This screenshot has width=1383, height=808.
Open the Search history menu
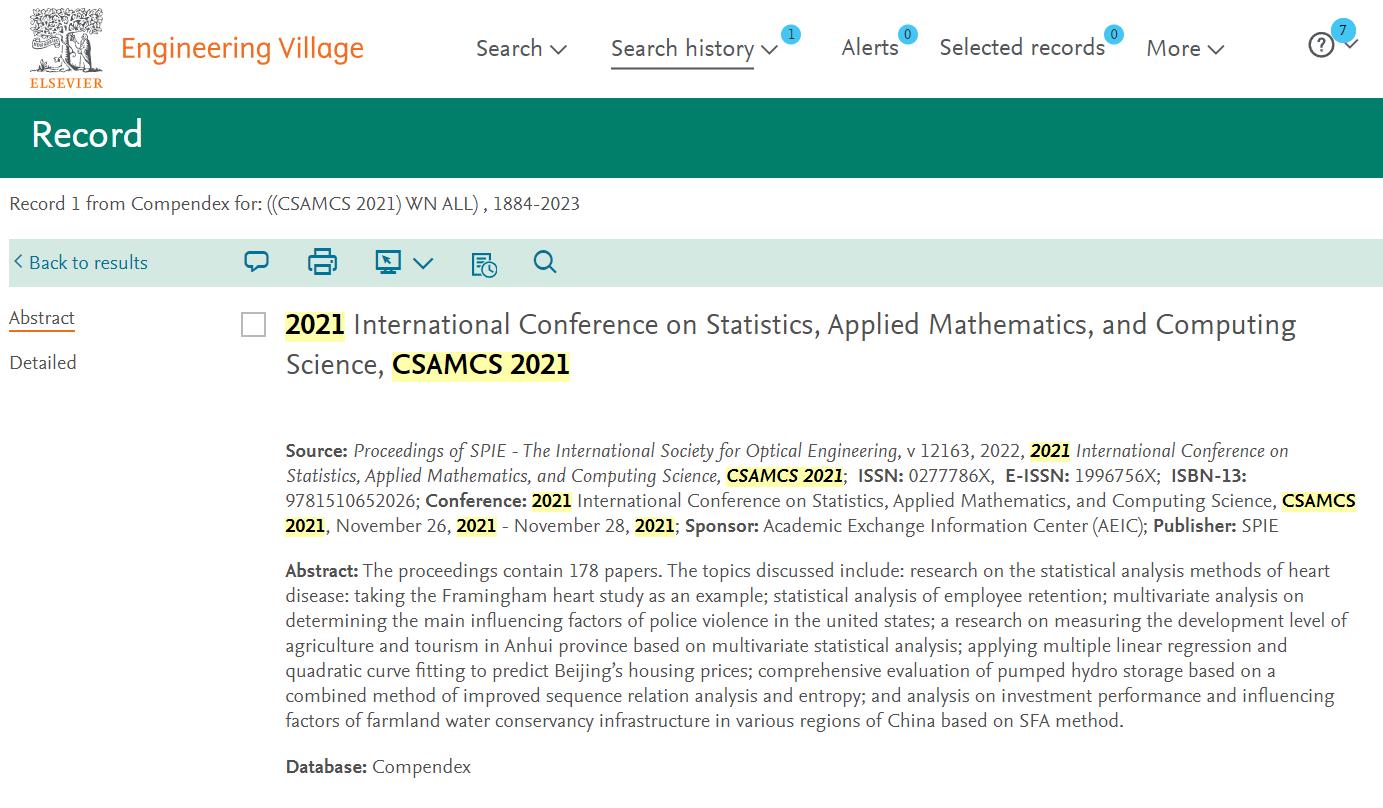694,48
